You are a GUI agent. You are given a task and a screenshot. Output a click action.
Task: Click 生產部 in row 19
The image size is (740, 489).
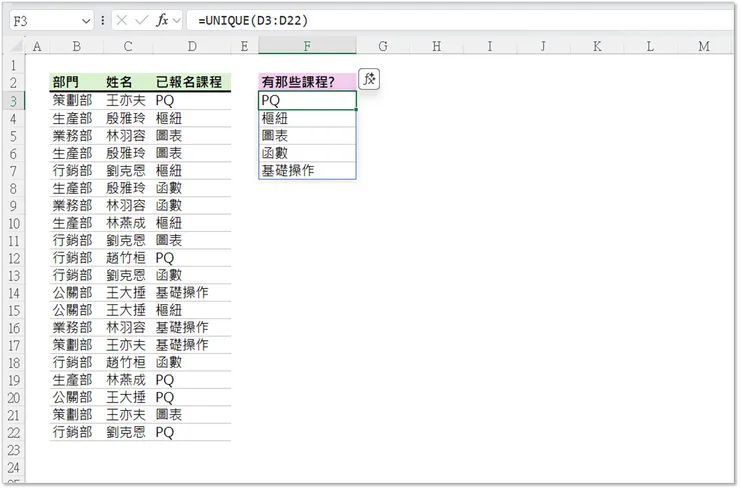pyautogui.click(x=72, y=380)
